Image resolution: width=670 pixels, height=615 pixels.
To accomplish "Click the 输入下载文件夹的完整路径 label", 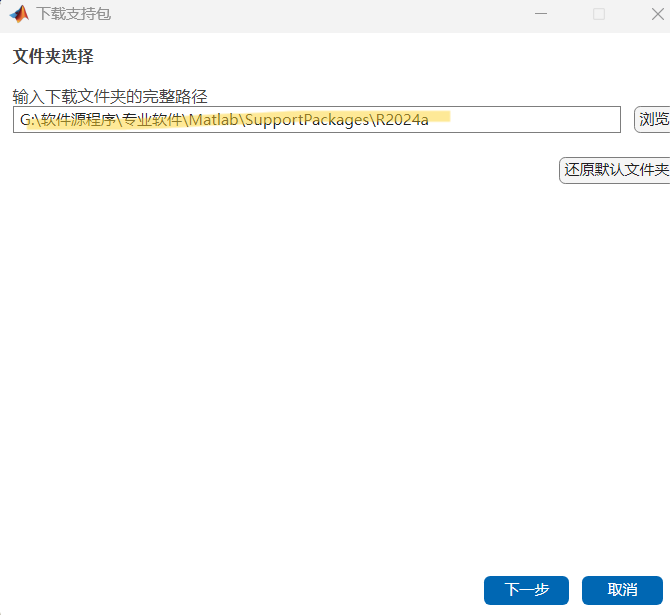I will 110,97.
